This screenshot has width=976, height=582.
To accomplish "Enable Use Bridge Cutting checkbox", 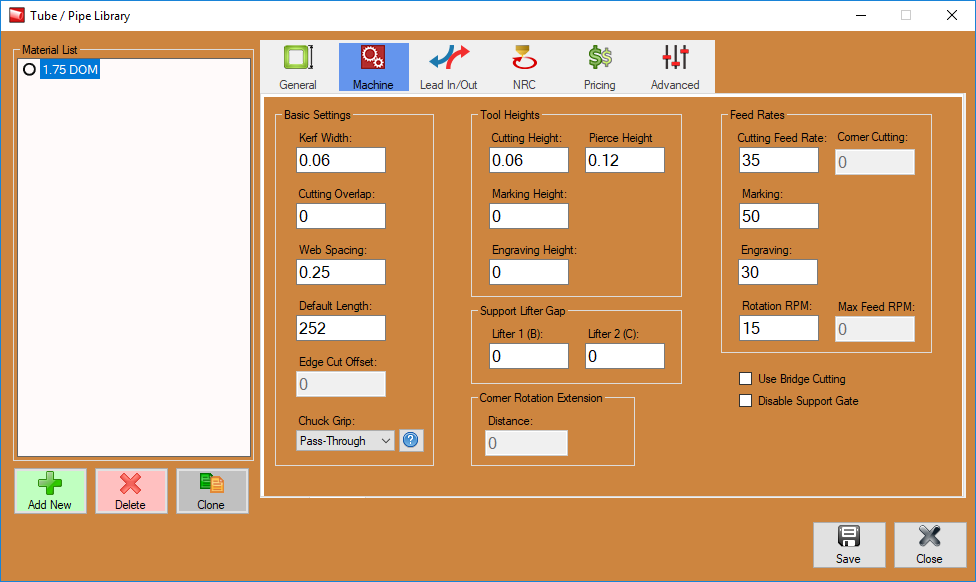I will click(x=745, y=379).
